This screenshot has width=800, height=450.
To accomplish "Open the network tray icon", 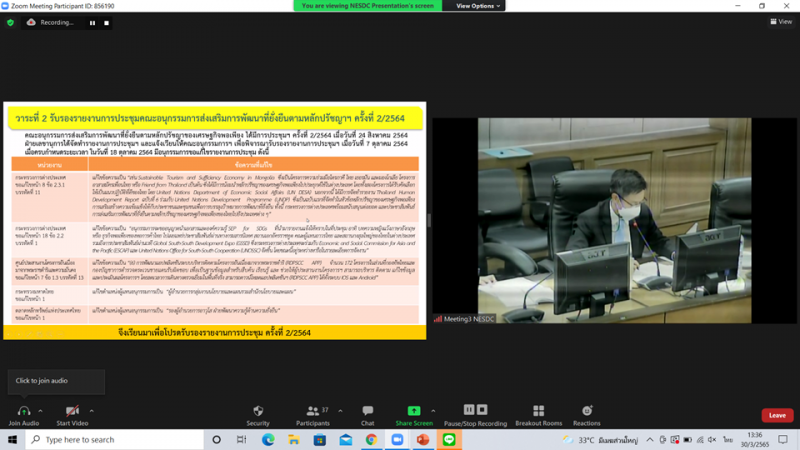I will [x=700, y=439].
